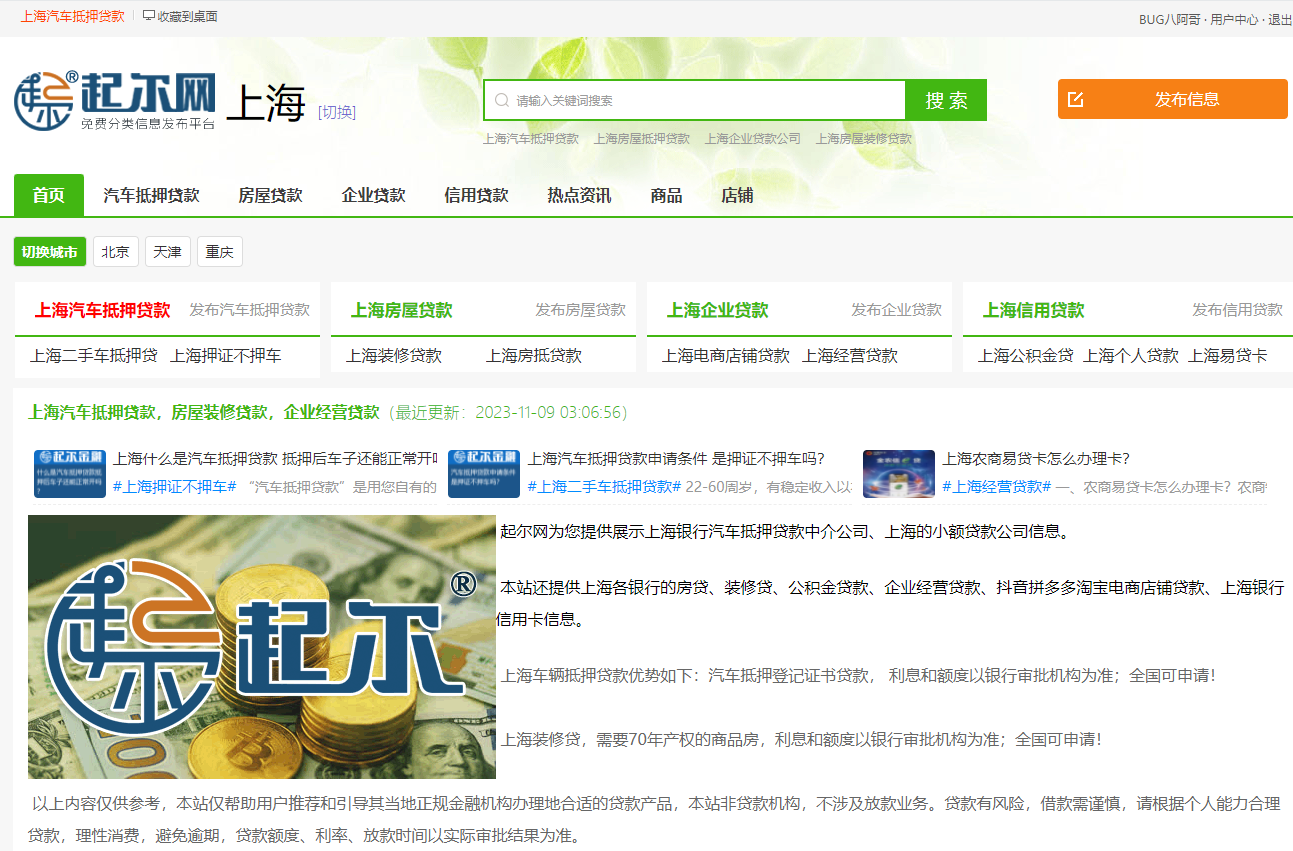The image size is (1293, 851).
Task: Open 上海电商店铺贷款 subcategory
Action: (726, 356)
